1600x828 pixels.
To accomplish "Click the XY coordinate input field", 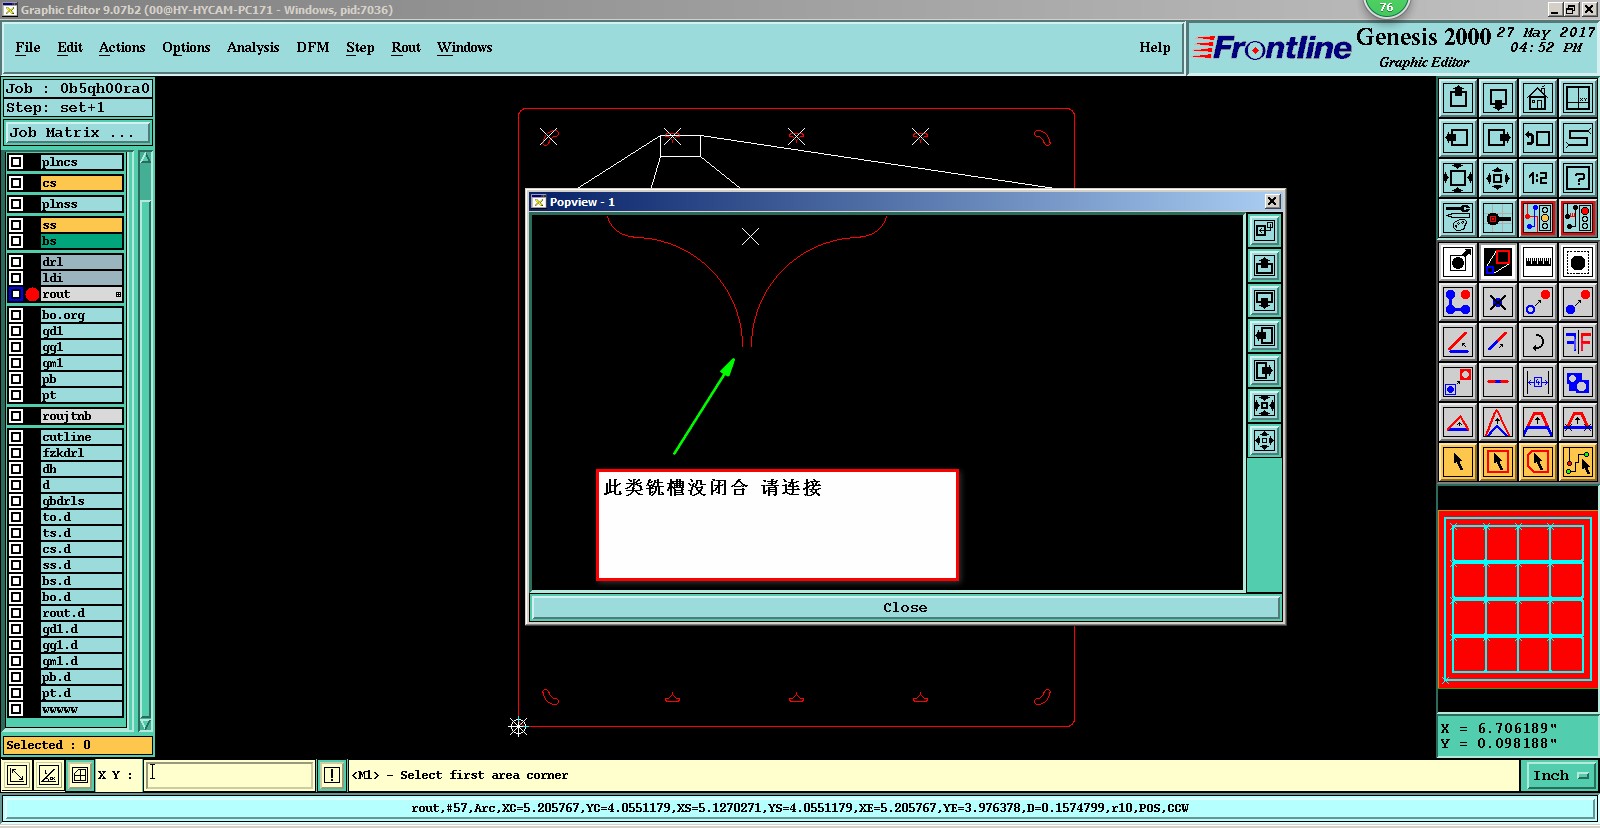I will click(x=230, y=775).
